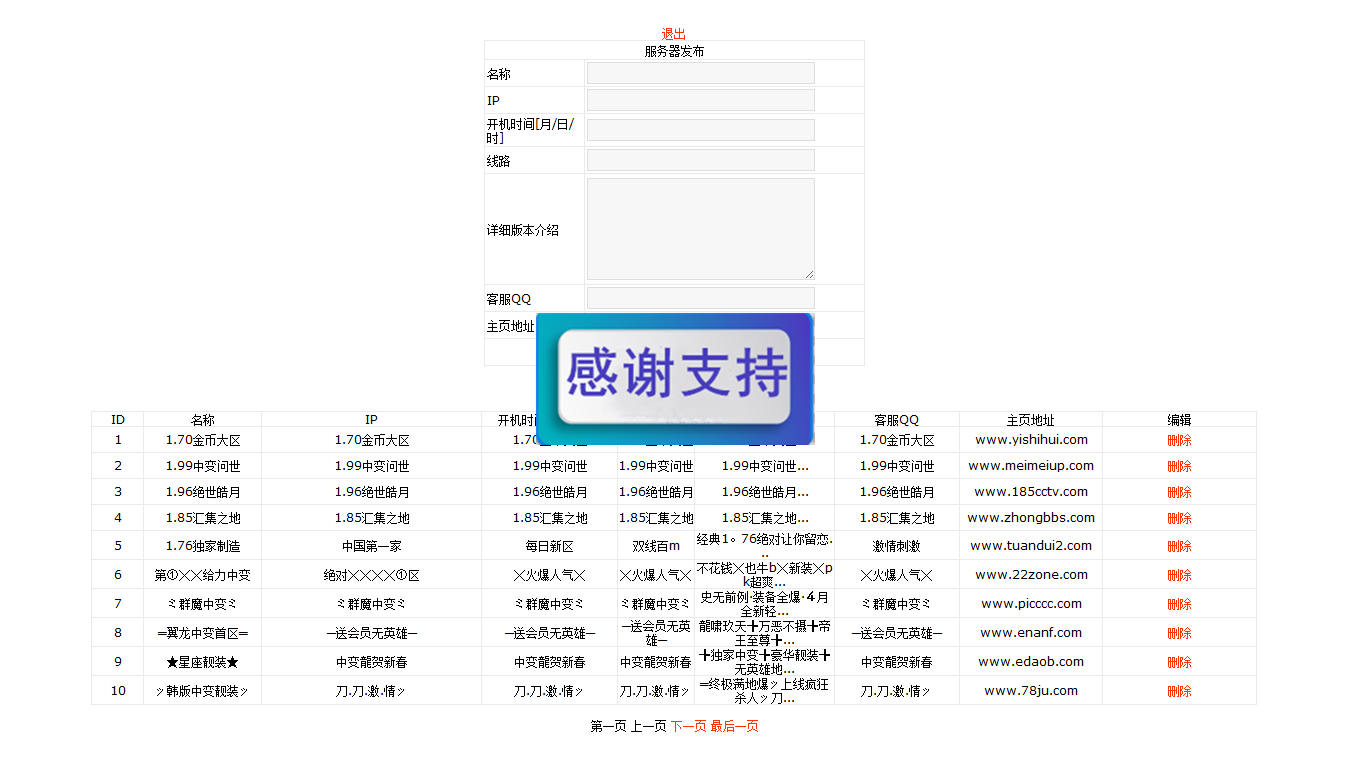This screenshot has height=757, width=1349.
Task: Delete row 9 (www.edaob.com)
Action: point(1179,662)
